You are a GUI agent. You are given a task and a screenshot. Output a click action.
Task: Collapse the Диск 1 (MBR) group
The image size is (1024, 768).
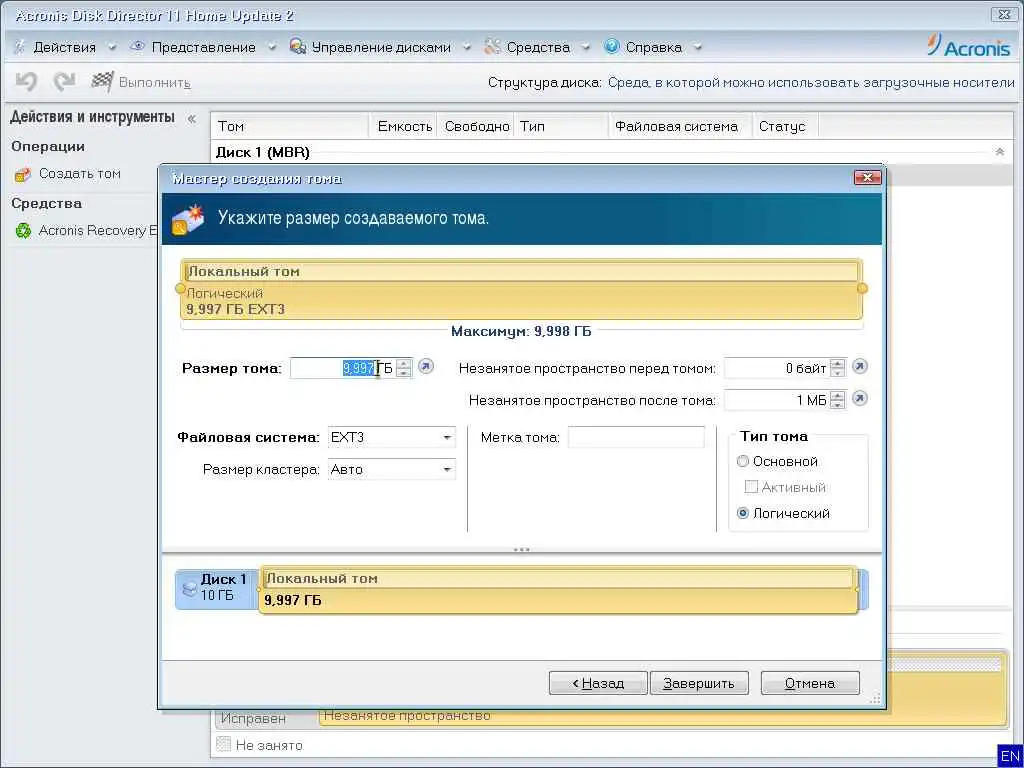coord(999,152)
